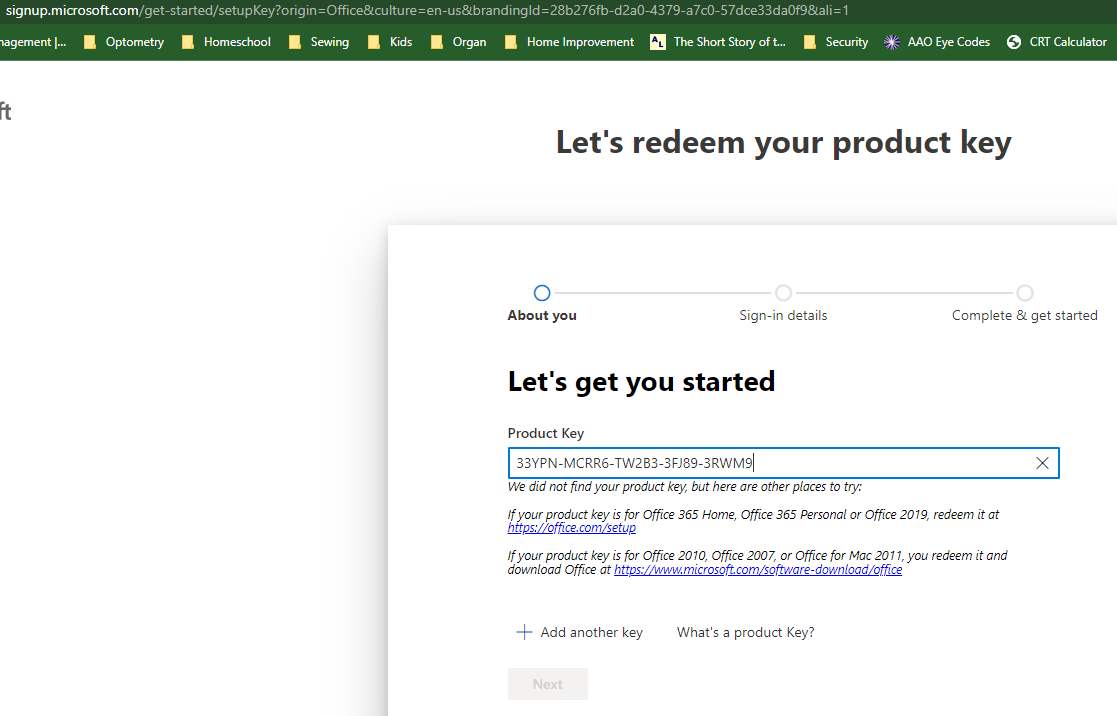This screenshot has width=1117, height=716.
Task: Open the Organ bookmarks folder
Action: tap(459, 42)
